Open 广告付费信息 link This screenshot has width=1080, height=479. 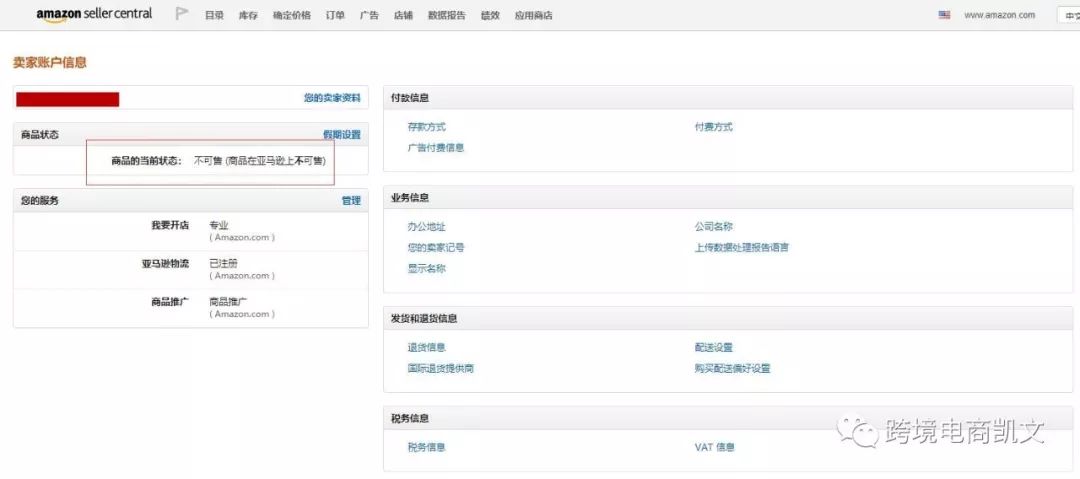435,147
